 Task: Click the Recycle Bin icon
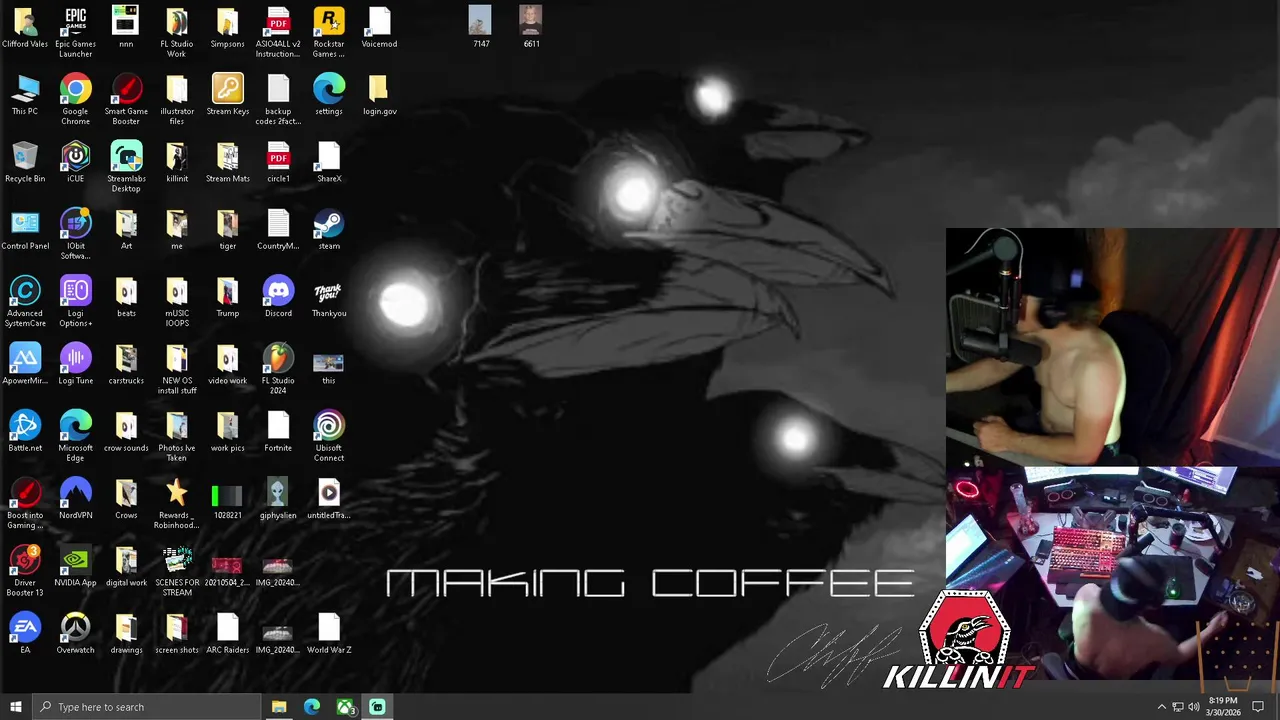(x=25, y=157)
